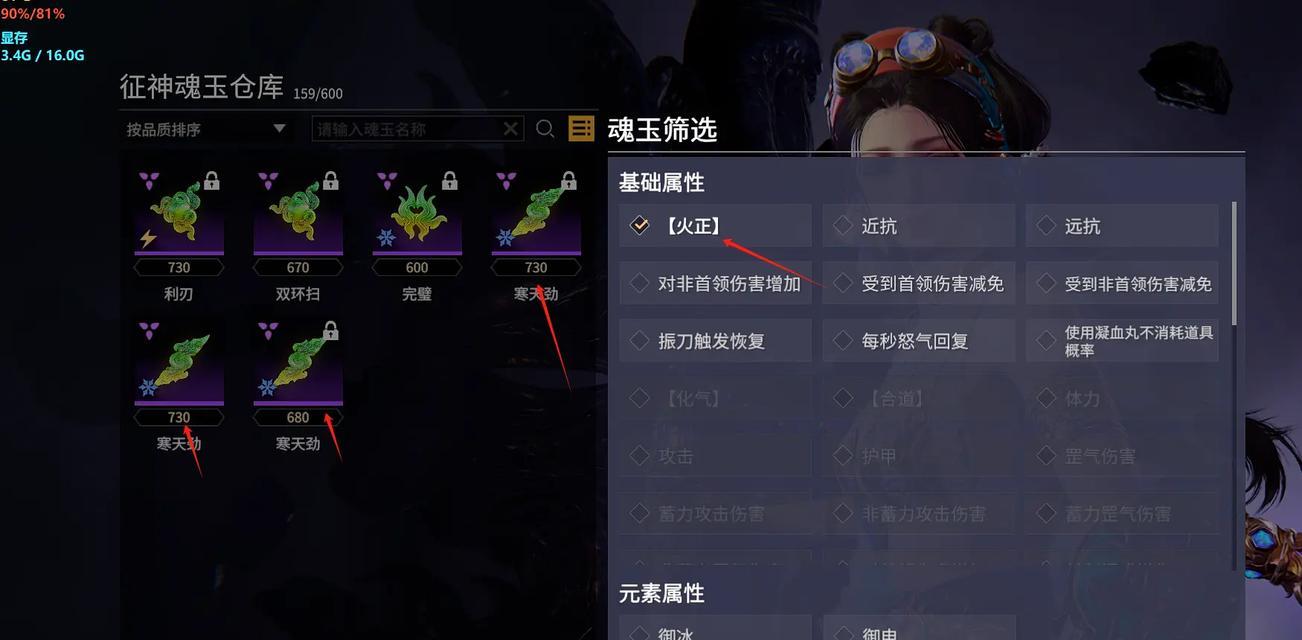
Task: Select the 双环扫 soul jade icon
Action: tap(298, 211)
